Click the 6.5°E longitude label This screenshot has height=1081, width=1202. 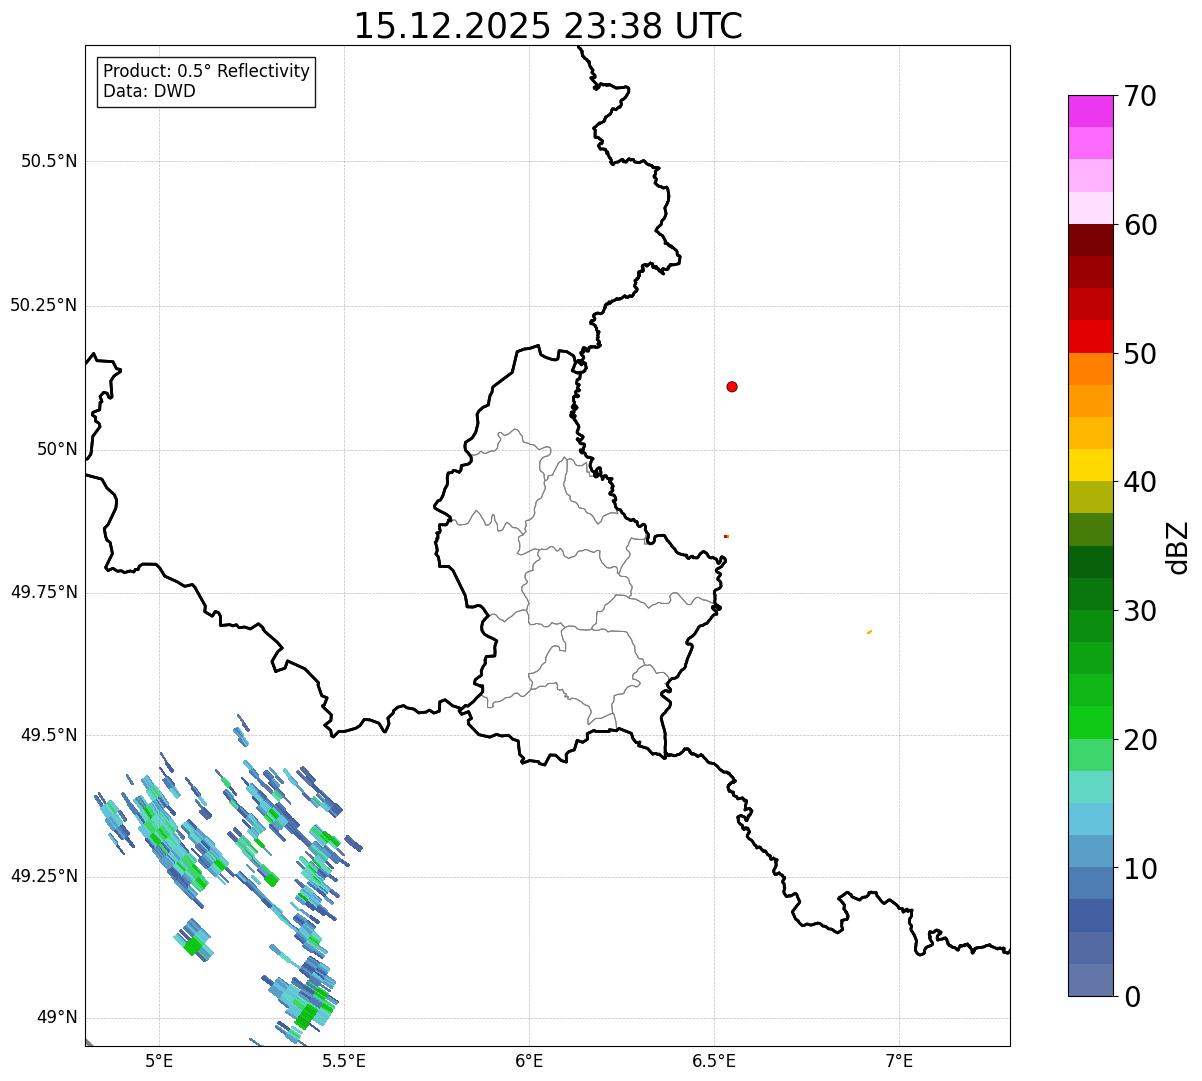click(714, 1060)
